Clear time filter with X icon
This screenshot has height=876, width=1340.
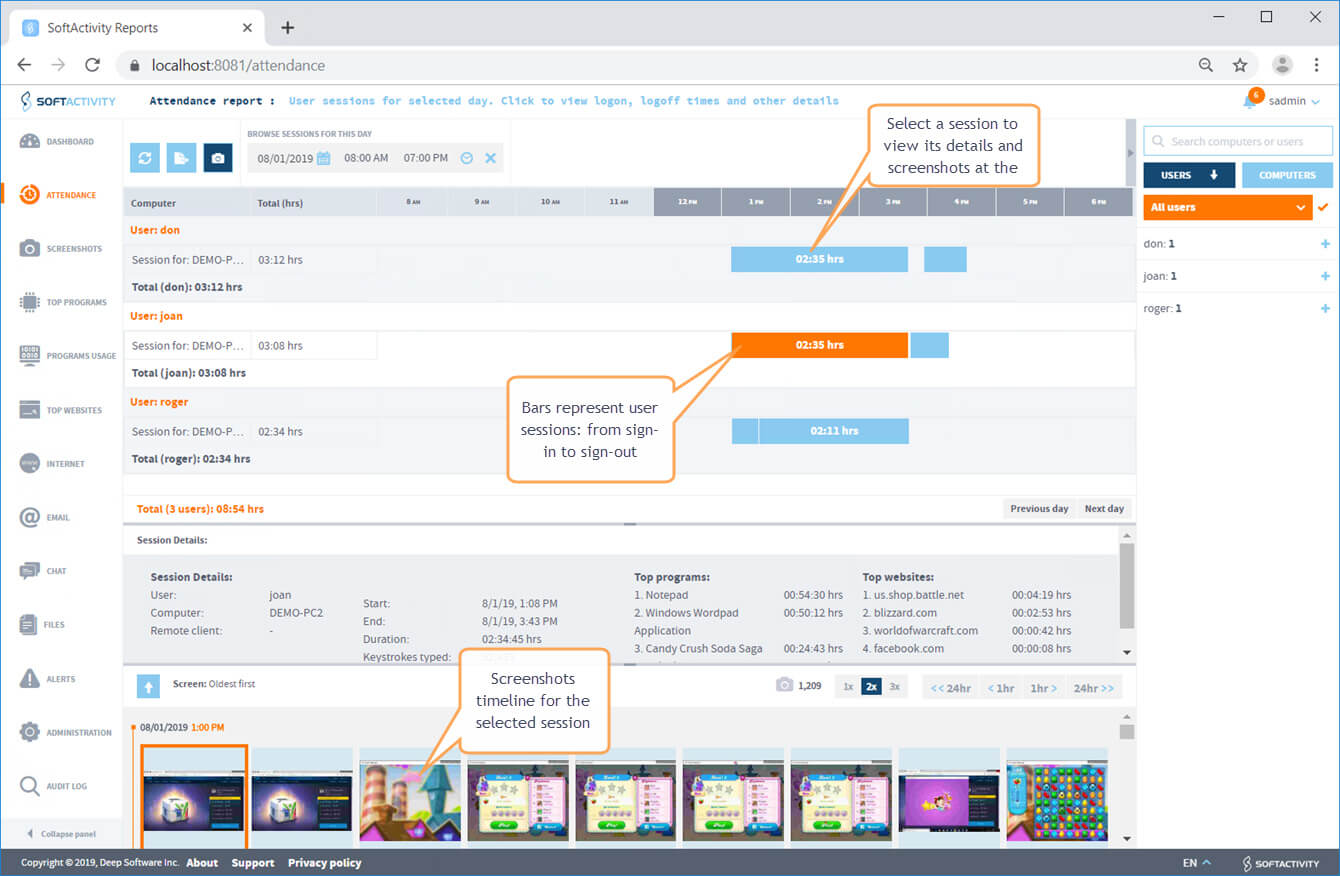point(490,158)
